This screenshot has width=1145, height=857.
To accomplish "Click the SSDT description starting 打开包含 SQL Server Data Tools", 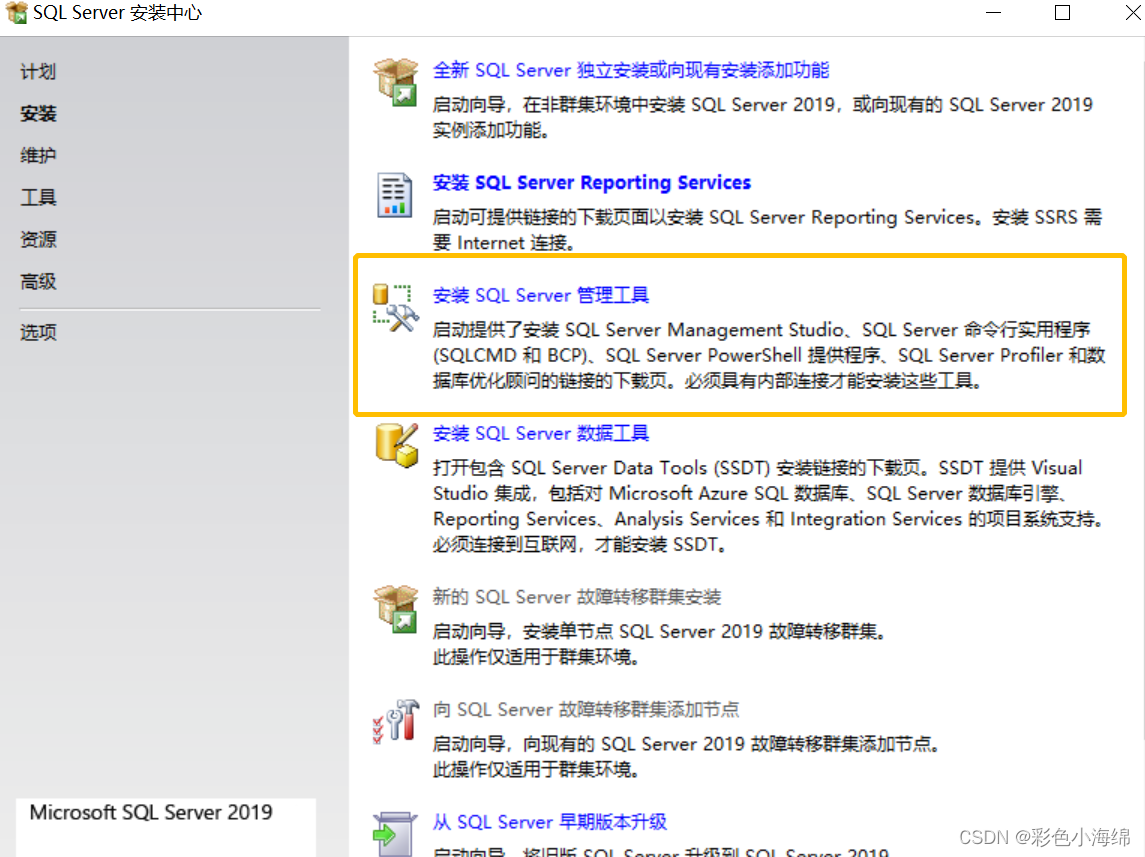I will 768,506.
